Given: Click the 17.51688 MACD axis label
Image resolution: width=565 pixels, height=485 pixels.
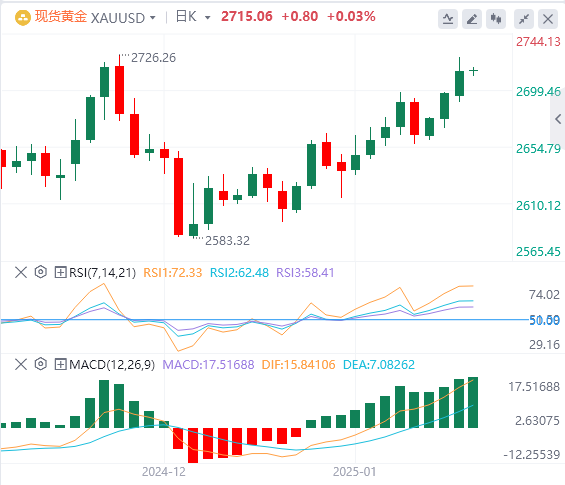Looking at the screenshot, I should coord(534,387).
